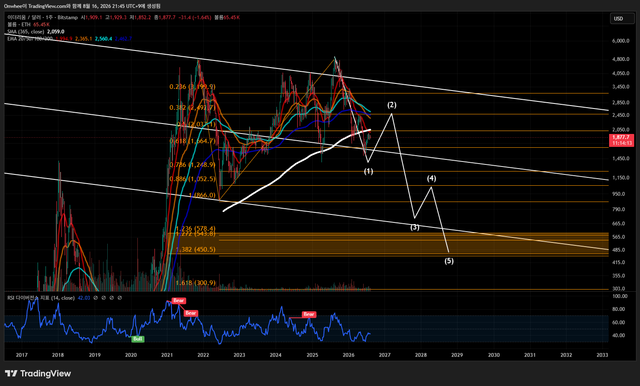This screenshot has width=640, height=386.
Task: Click the 415.0 price axis label
Action: (619, 262)
